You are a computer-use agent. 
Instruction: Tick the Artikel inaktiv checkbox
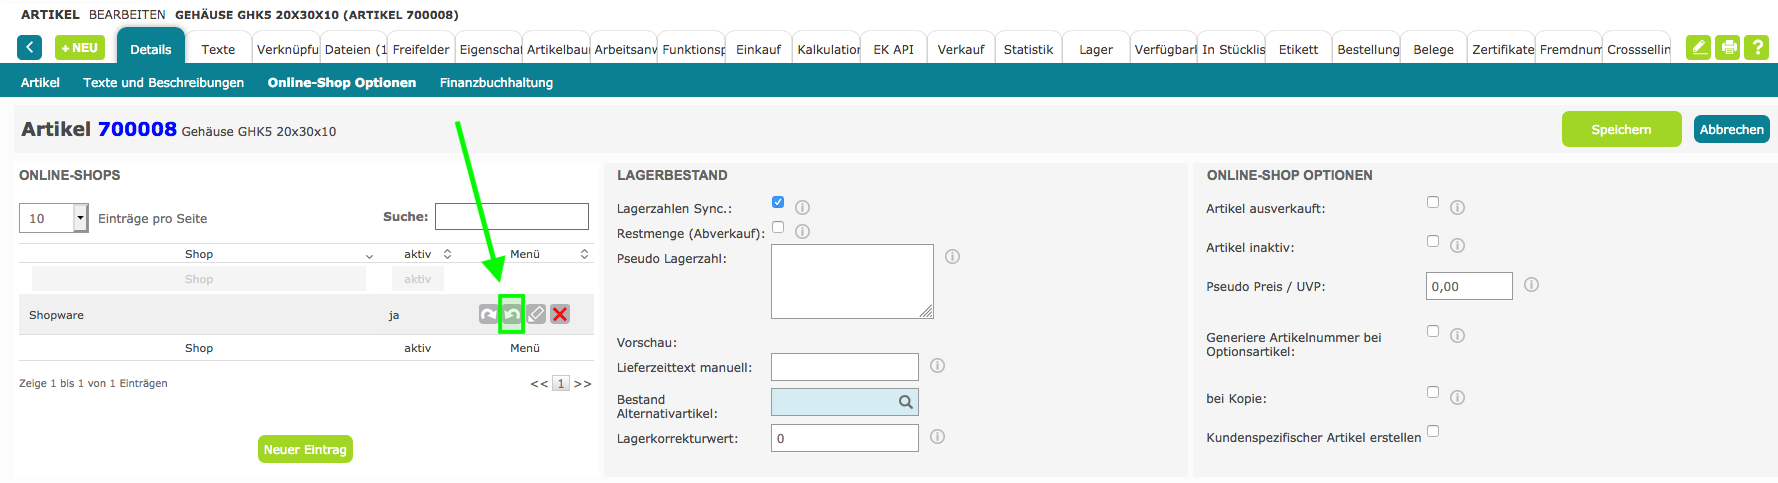(x=1433, y=241)
